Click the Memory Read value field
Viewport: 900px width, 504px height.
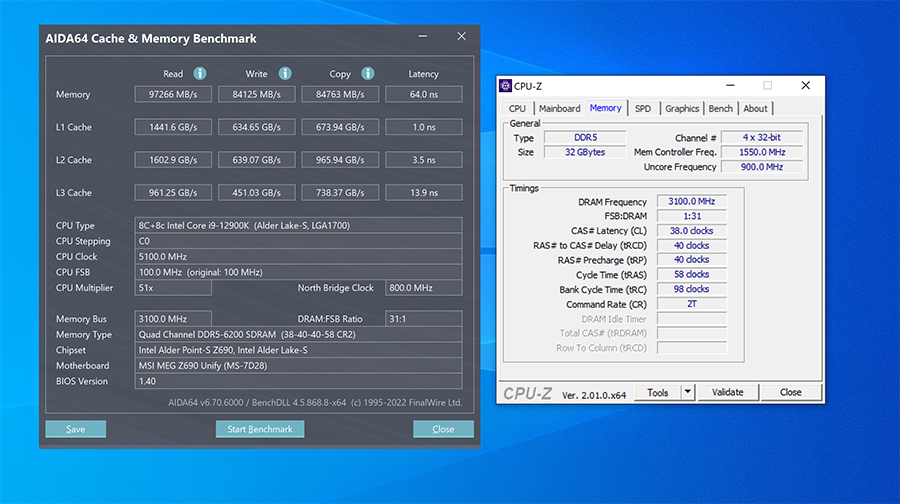[173, 95]
